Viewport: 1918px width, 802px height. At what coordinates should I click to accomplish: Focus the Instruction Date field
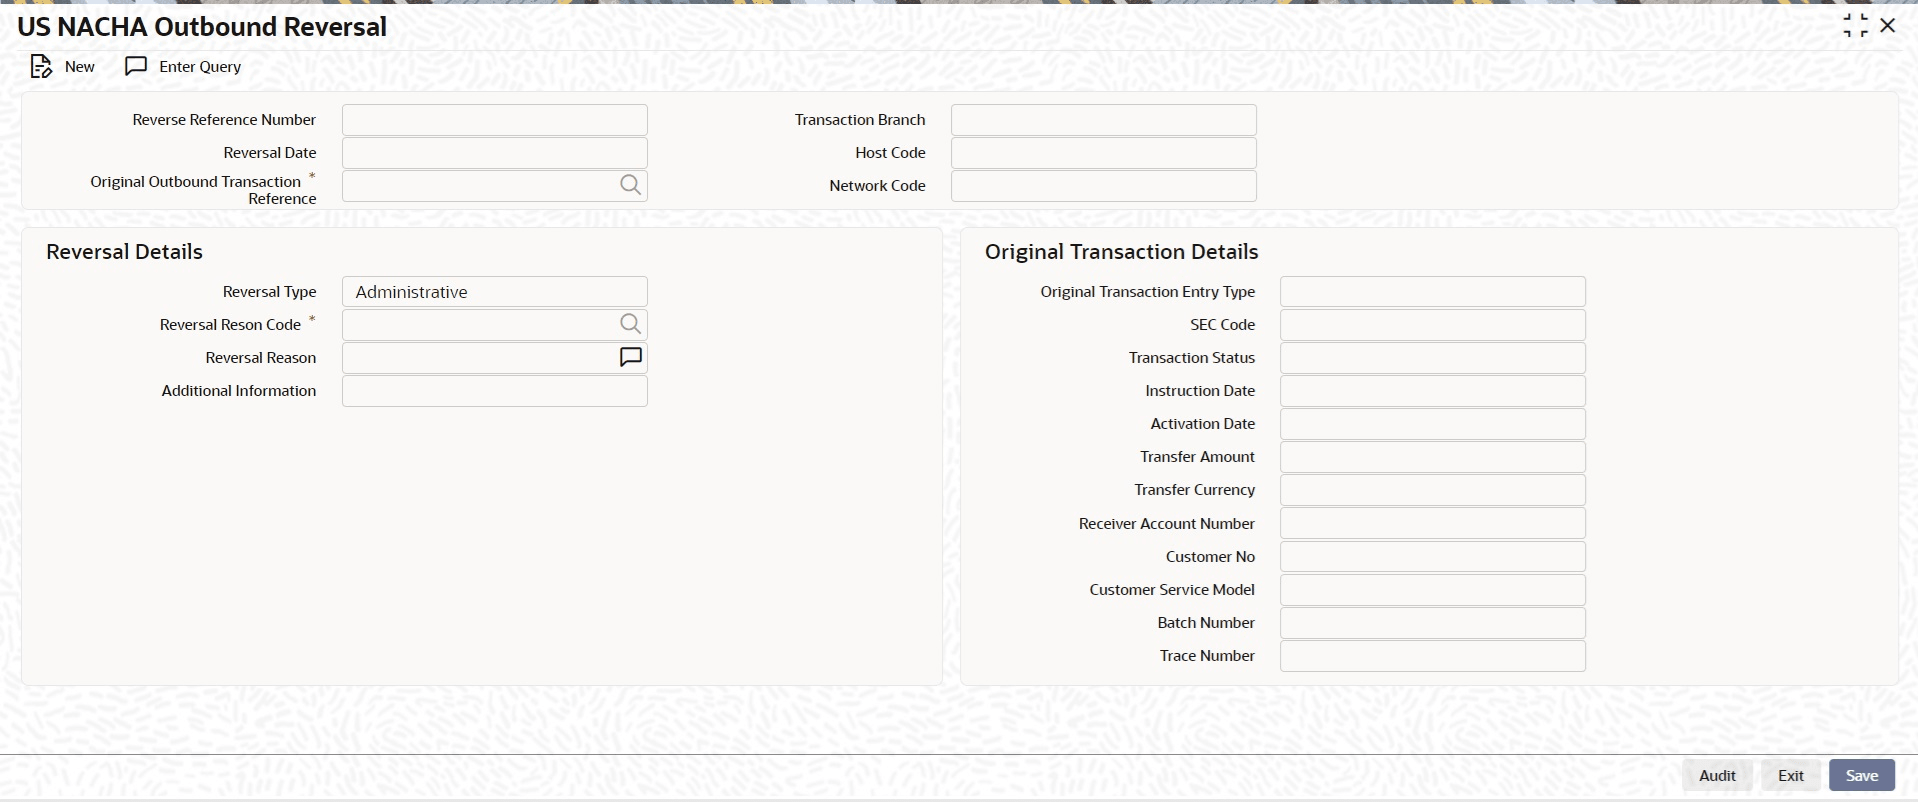click(1433, 391)
